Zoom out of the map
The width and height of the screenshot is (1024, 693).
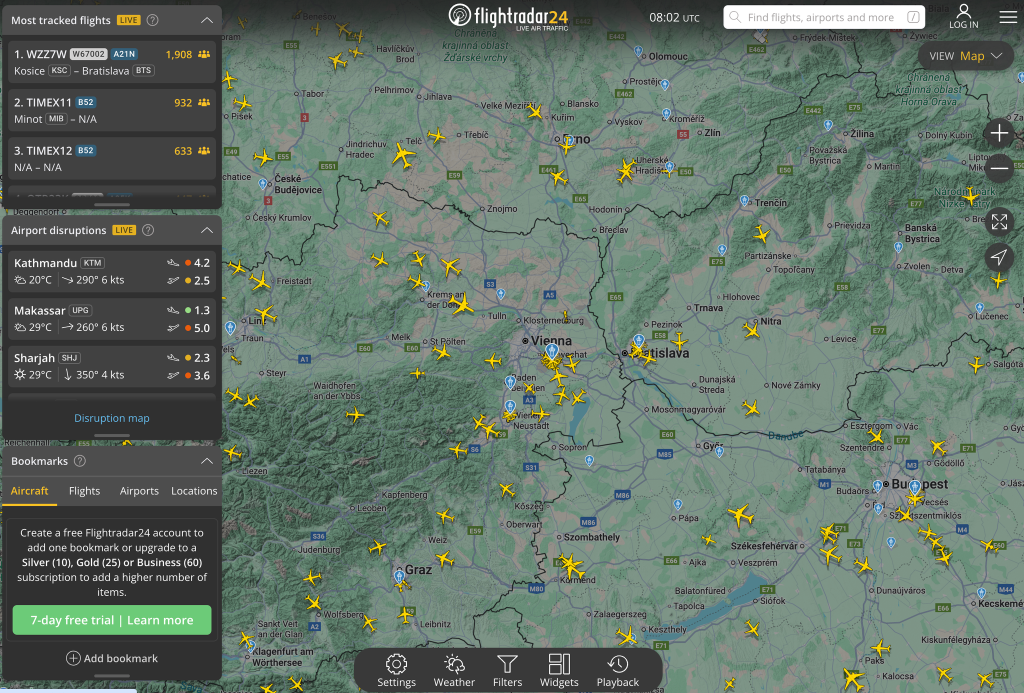point(999,167)
